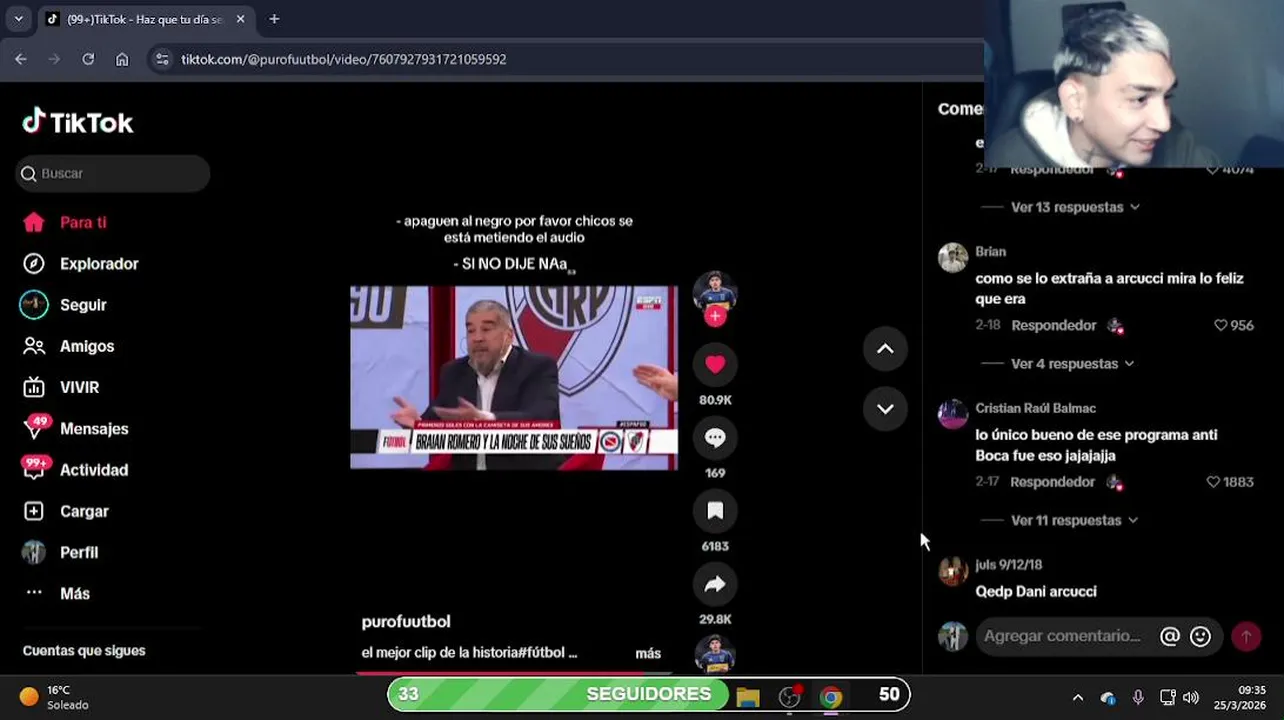
Task: Reply to Brian's comment
Action: pyautogui.click(x=1053, y=325)
